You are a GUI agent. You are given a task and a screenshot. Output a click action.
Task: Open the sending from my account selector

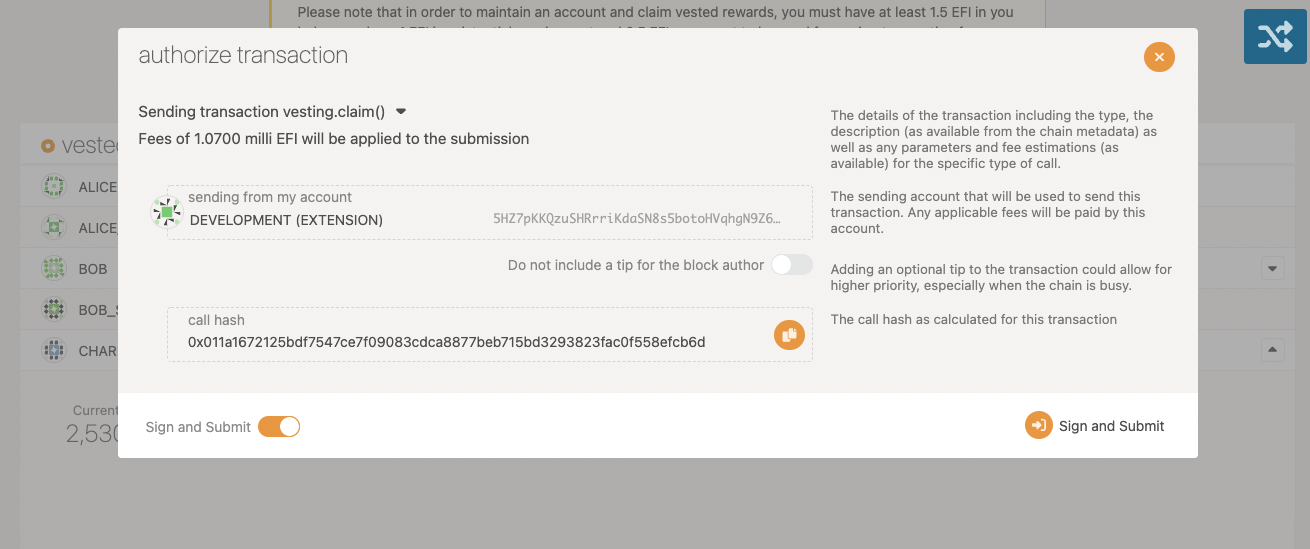click(x=490, y=212)
